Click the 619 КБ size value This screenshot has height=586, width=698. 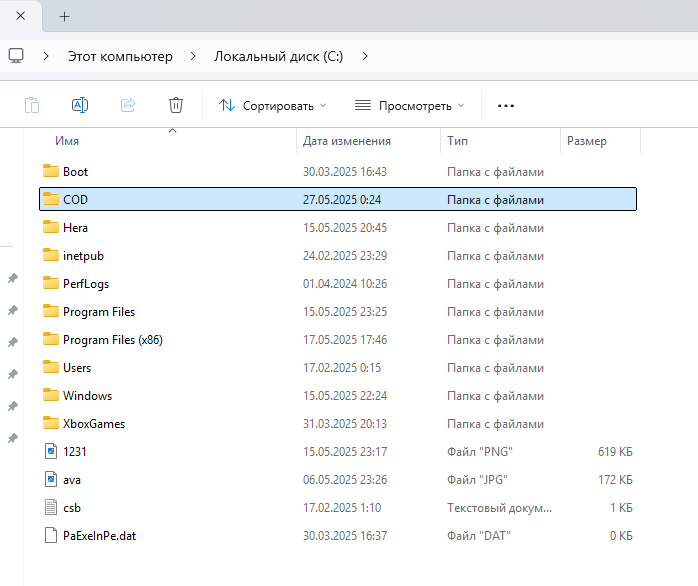615,452
